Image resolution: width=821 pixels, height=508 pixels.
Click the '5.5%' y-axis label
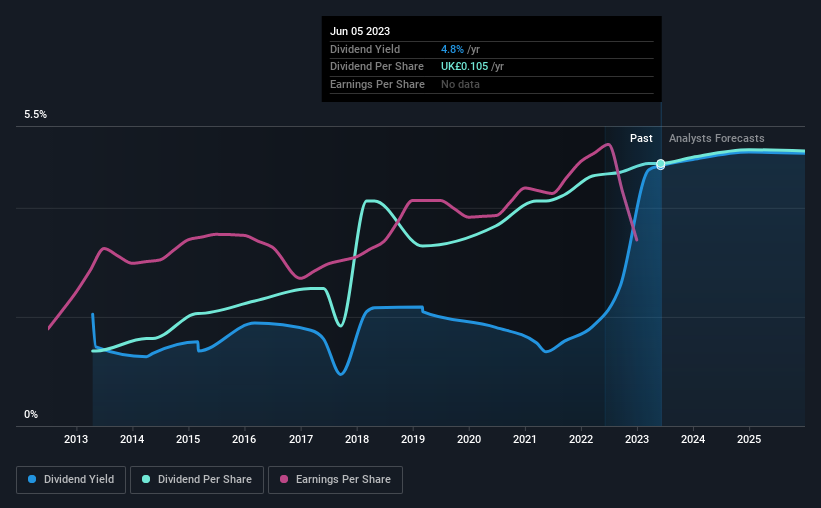tap(36, 114)
